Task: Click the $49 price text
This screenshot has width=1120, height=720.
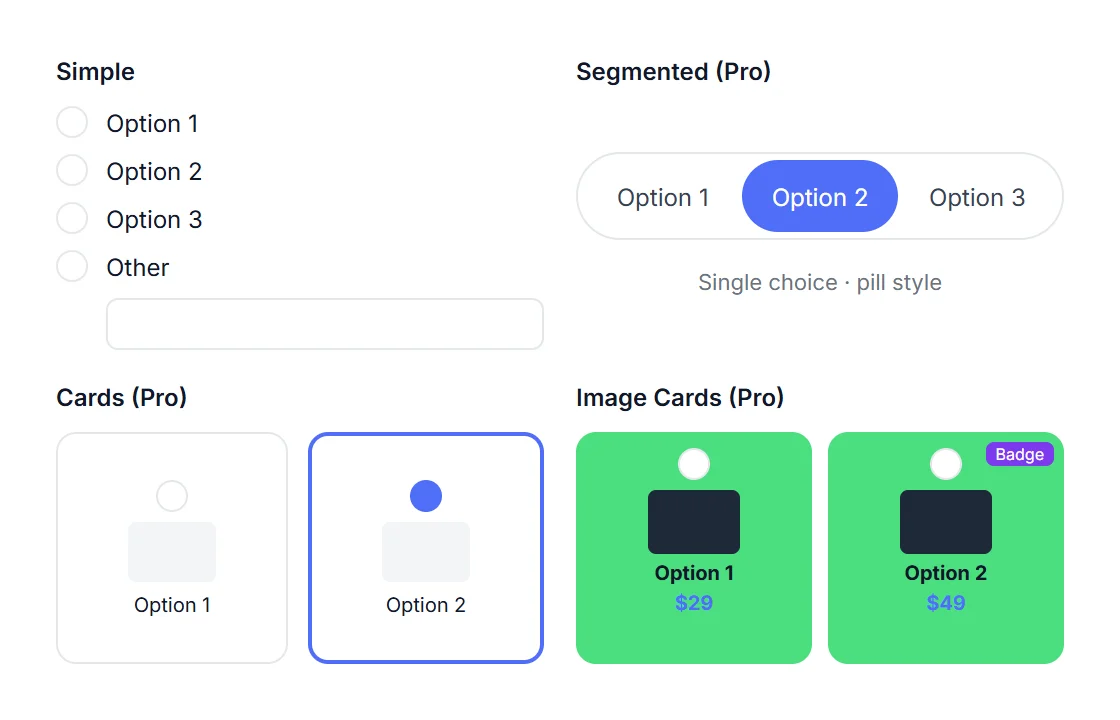Action: click(x=946, y=603)
